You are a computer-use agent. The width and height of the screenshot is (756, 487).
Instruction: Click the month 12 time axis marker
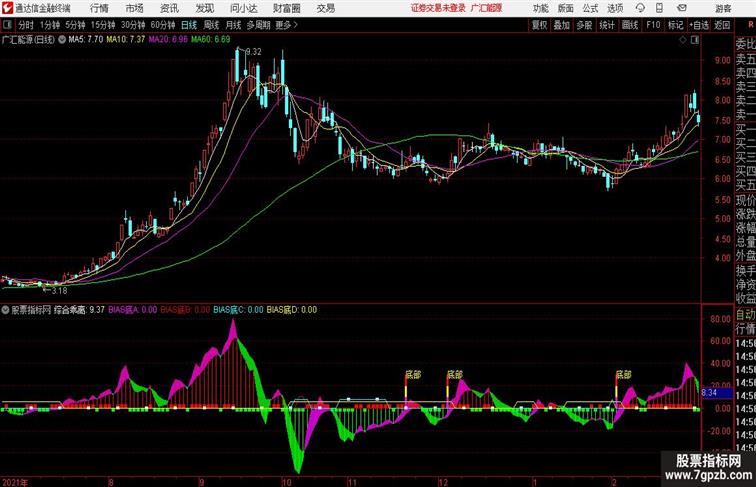coord(443,482)
